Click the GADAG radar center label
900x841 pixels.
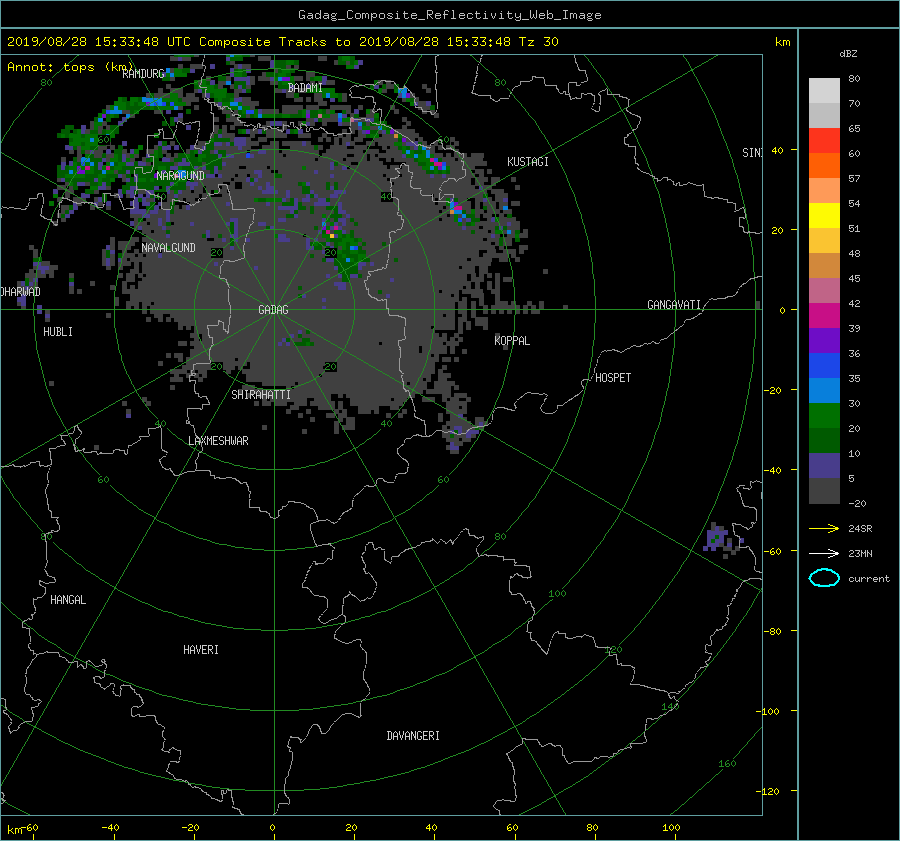click(273, 310)
